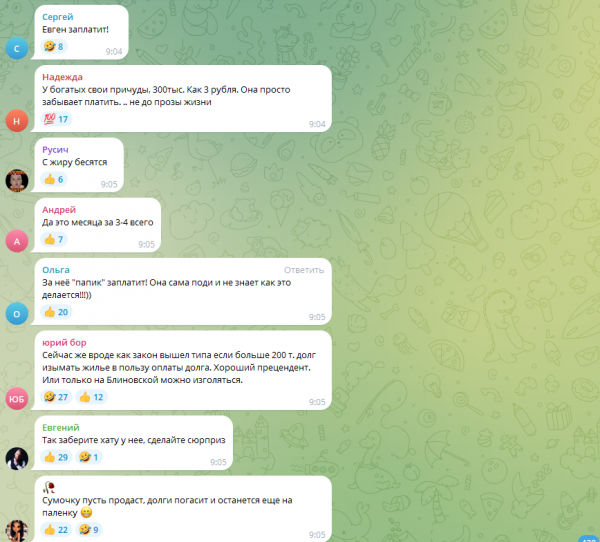Click the pink A avatar of Андрей

(17, 241)
